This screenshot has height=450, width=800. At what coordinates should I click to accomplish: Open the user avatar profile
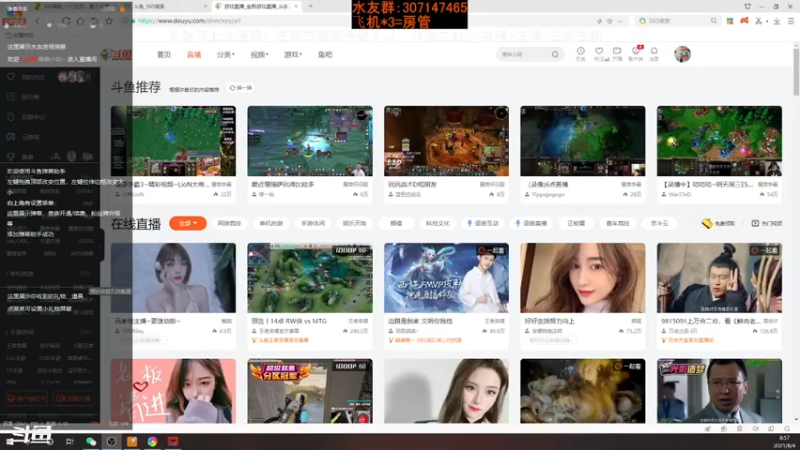[x=682, y=54]
